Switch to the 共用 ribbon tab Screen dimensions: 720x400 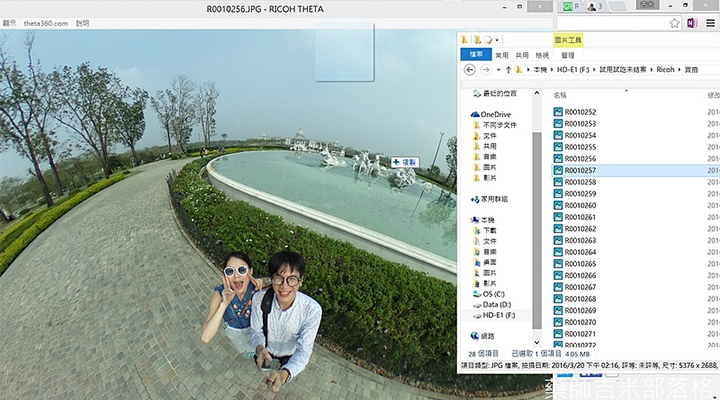tap(522, 55)
